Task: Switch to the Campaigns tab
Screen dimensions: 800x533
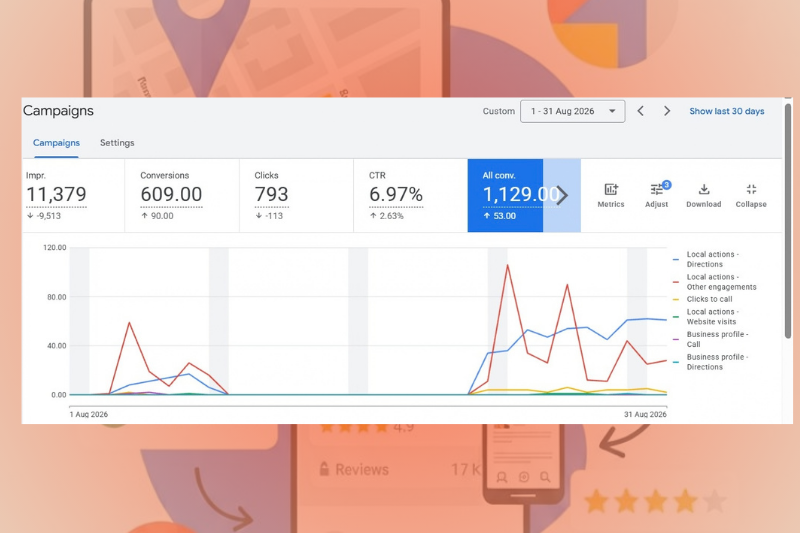Action: pos(56,143)
